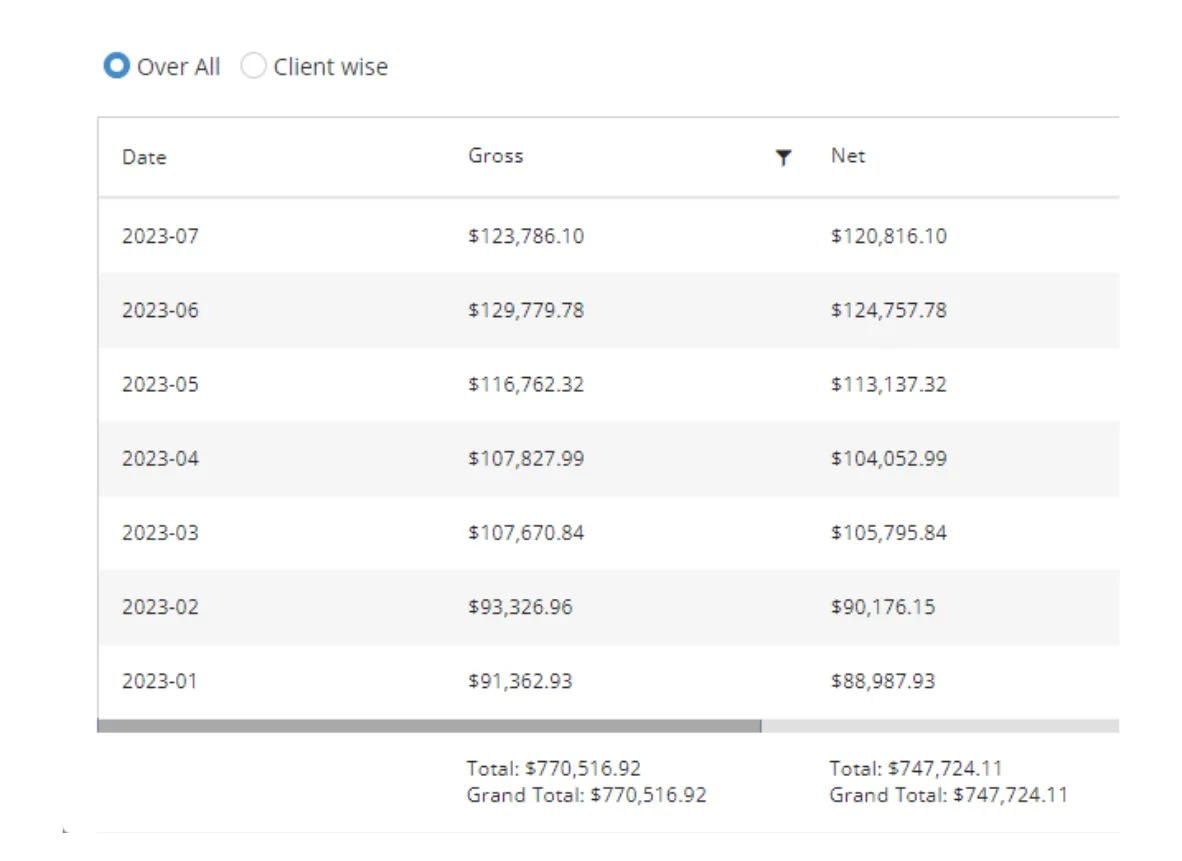
Task: Click the 2023-05 row date
Action: tap(160, 384)
